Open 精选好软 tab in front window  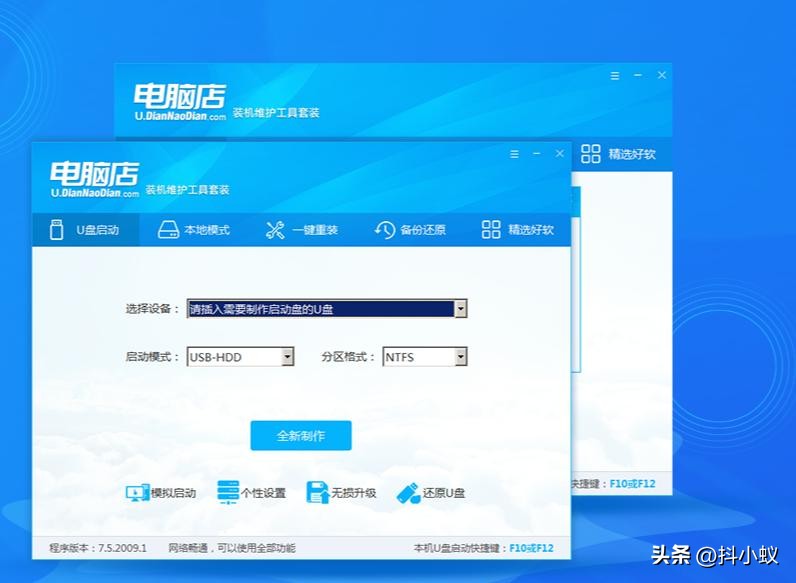click(x=517, y=230)
